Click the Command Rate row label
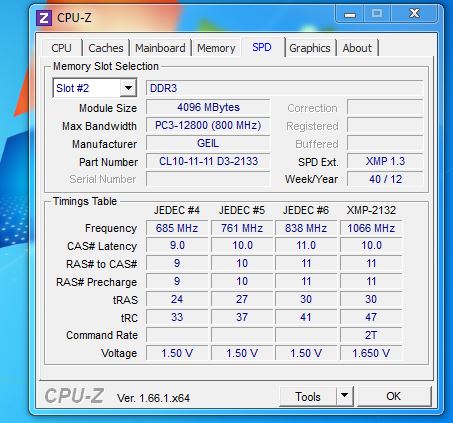The height and width of the screenshot is (423, 453). coord(102,335)
